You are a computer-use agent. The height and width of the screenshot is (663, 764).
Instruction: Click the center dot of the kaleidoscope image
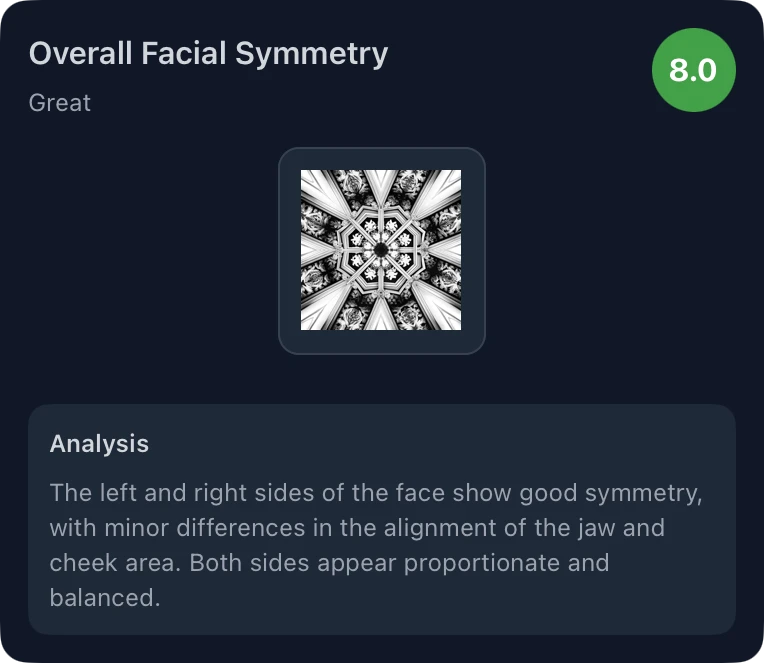tap(381, 249)
